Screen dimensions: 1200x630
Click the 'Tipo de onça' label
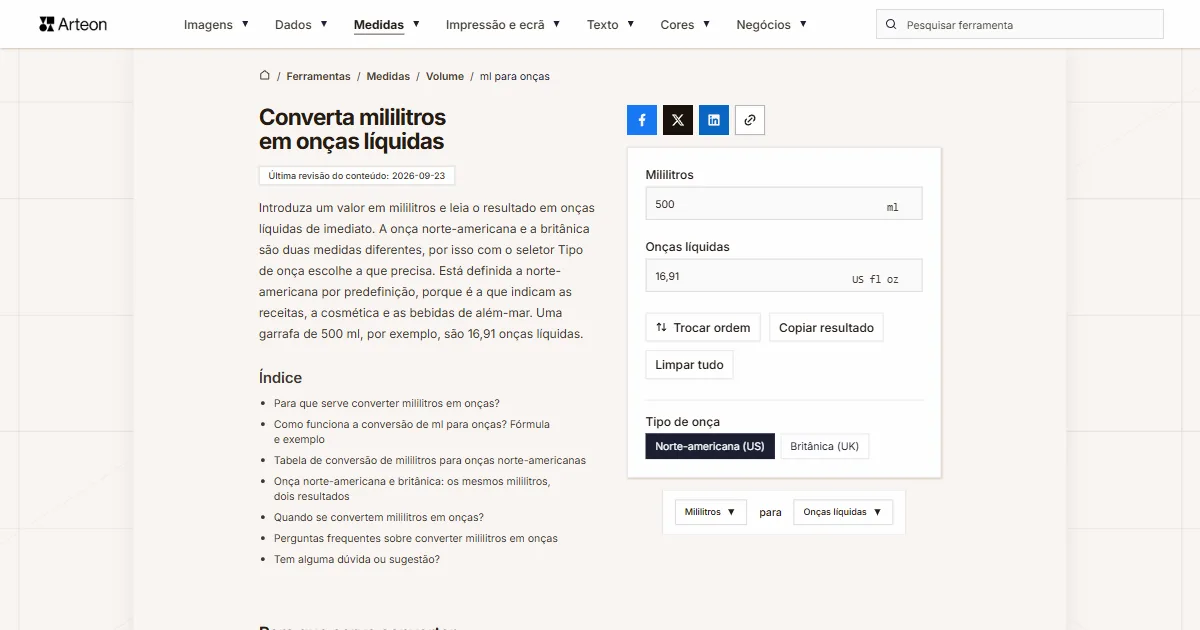(x=683, y=421)
